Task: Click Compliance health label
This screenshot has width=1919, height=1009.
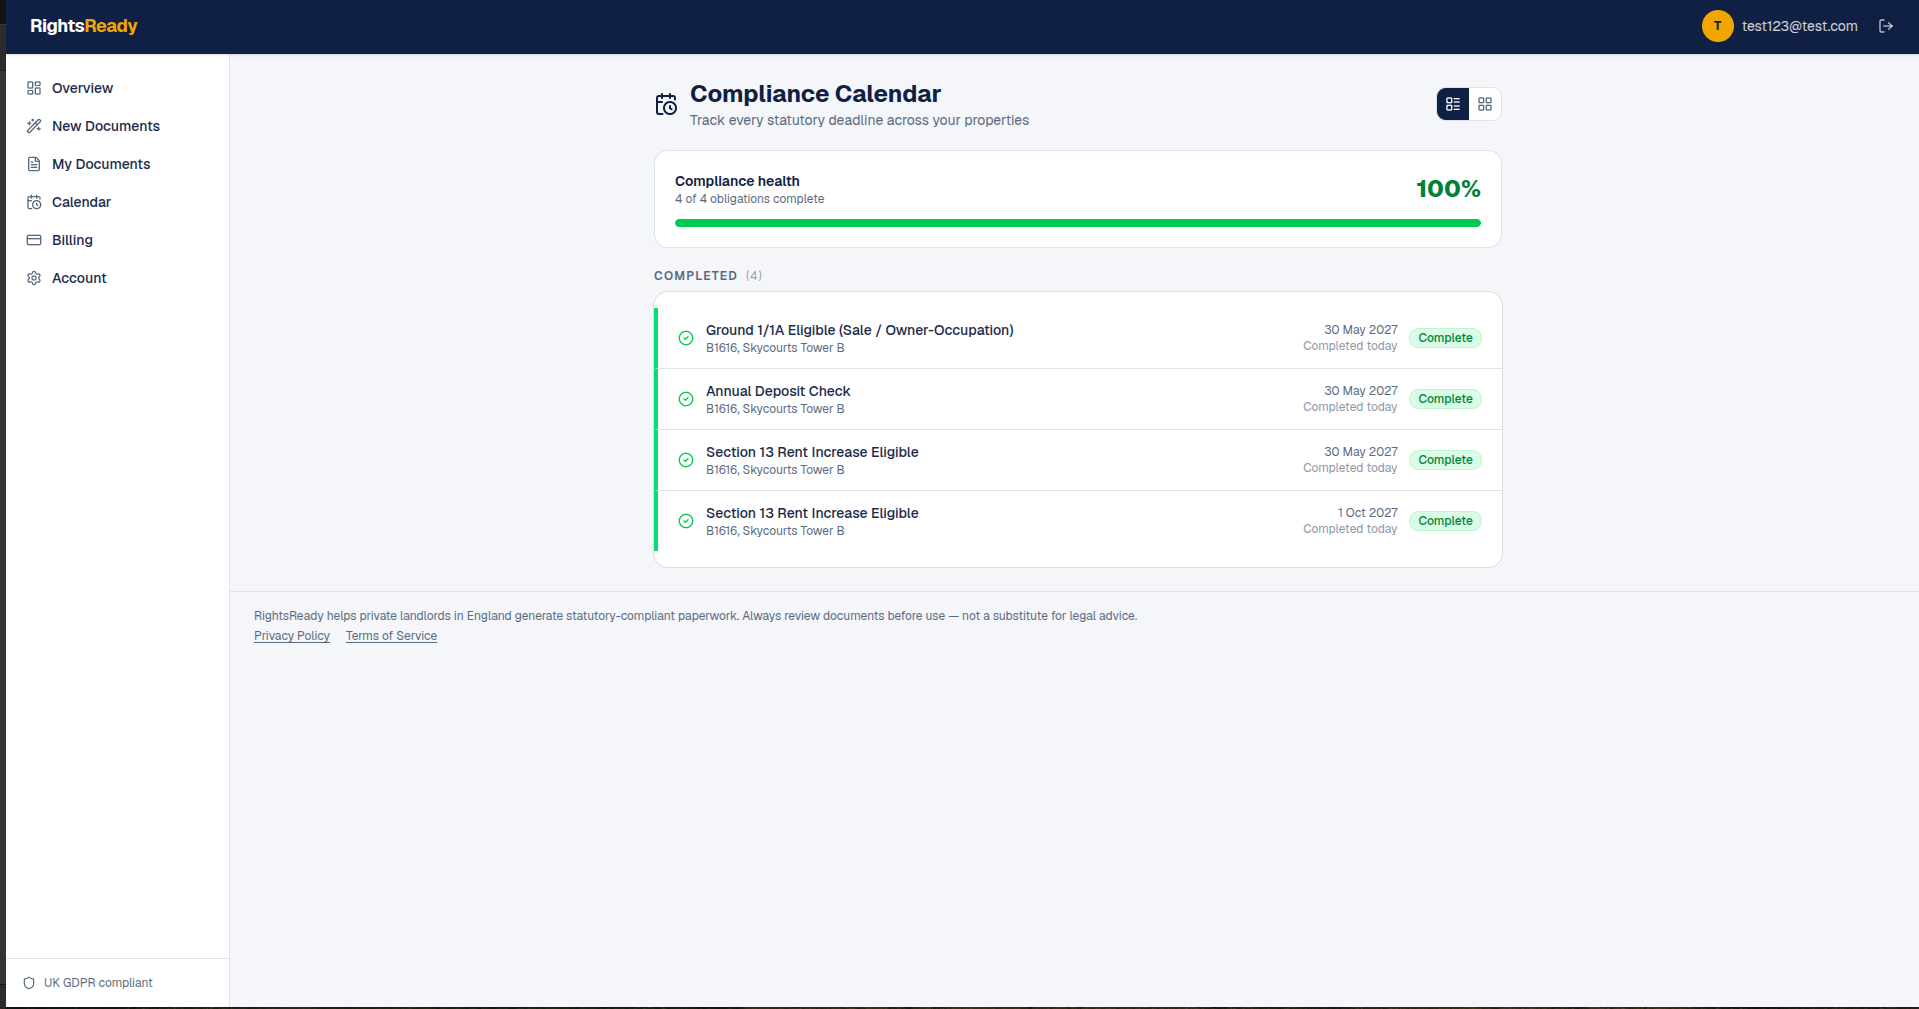Action: (x=737, y=181)
